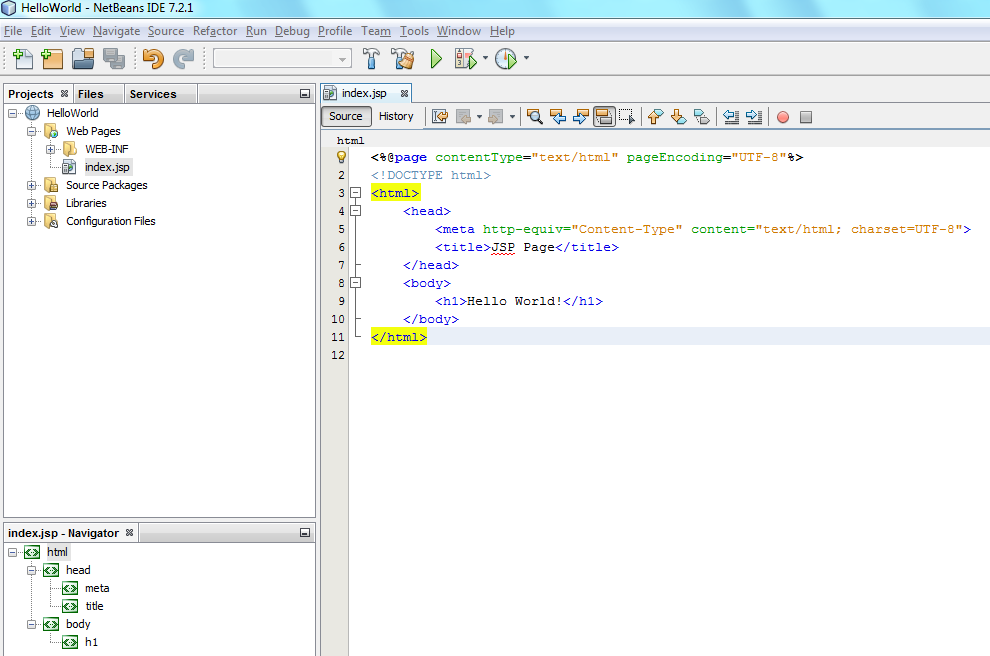Viewport: 990px width, 656px height.
Task: Click the New Project toolbar icon
Action: pyautogui.click(x=52, y=59)
